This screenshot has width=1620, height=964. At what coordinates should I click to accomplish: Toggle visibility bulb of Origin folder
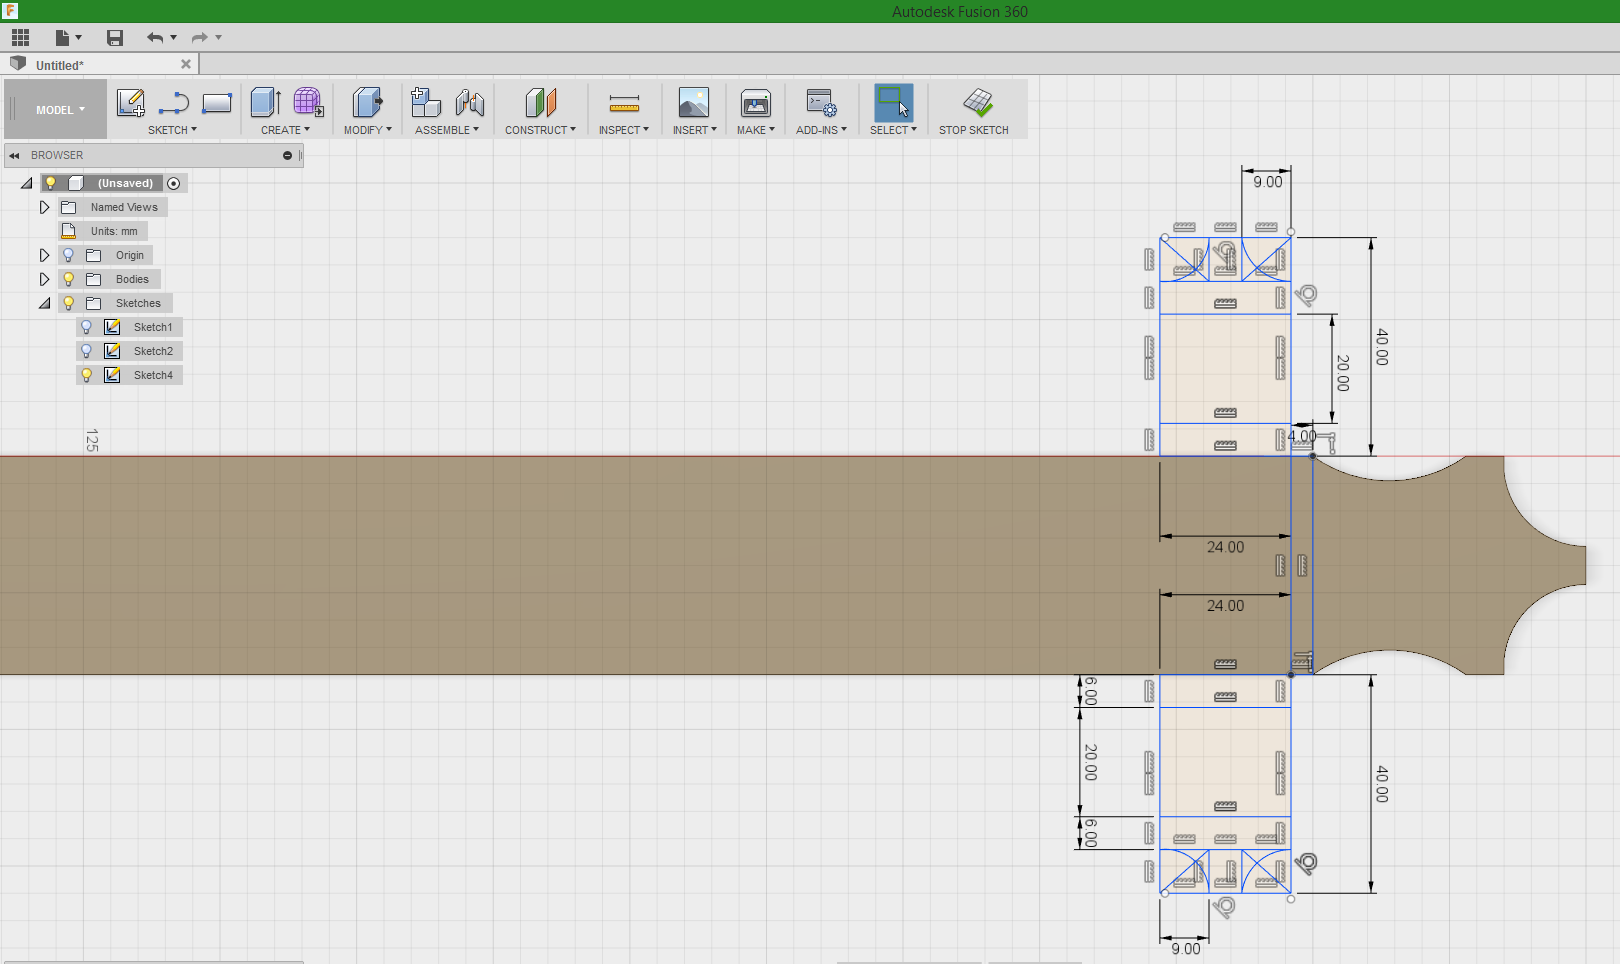click(69, 255)
